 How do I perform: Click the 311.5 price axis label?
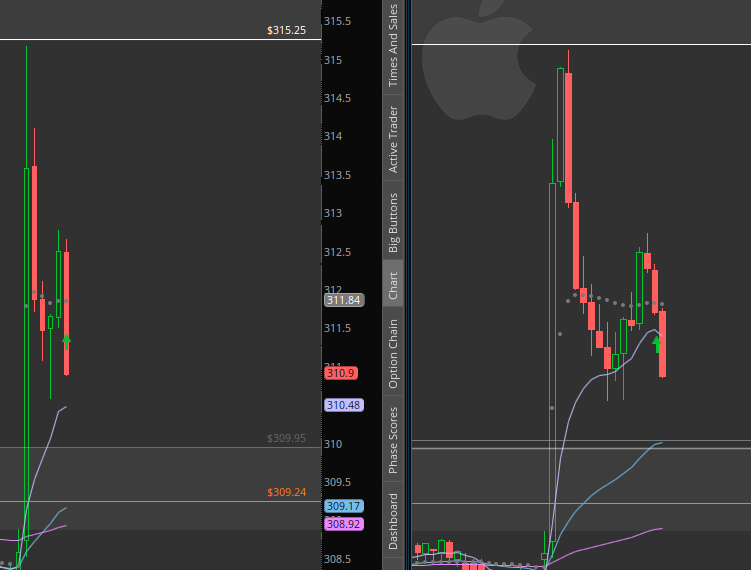tap(337, 328)
